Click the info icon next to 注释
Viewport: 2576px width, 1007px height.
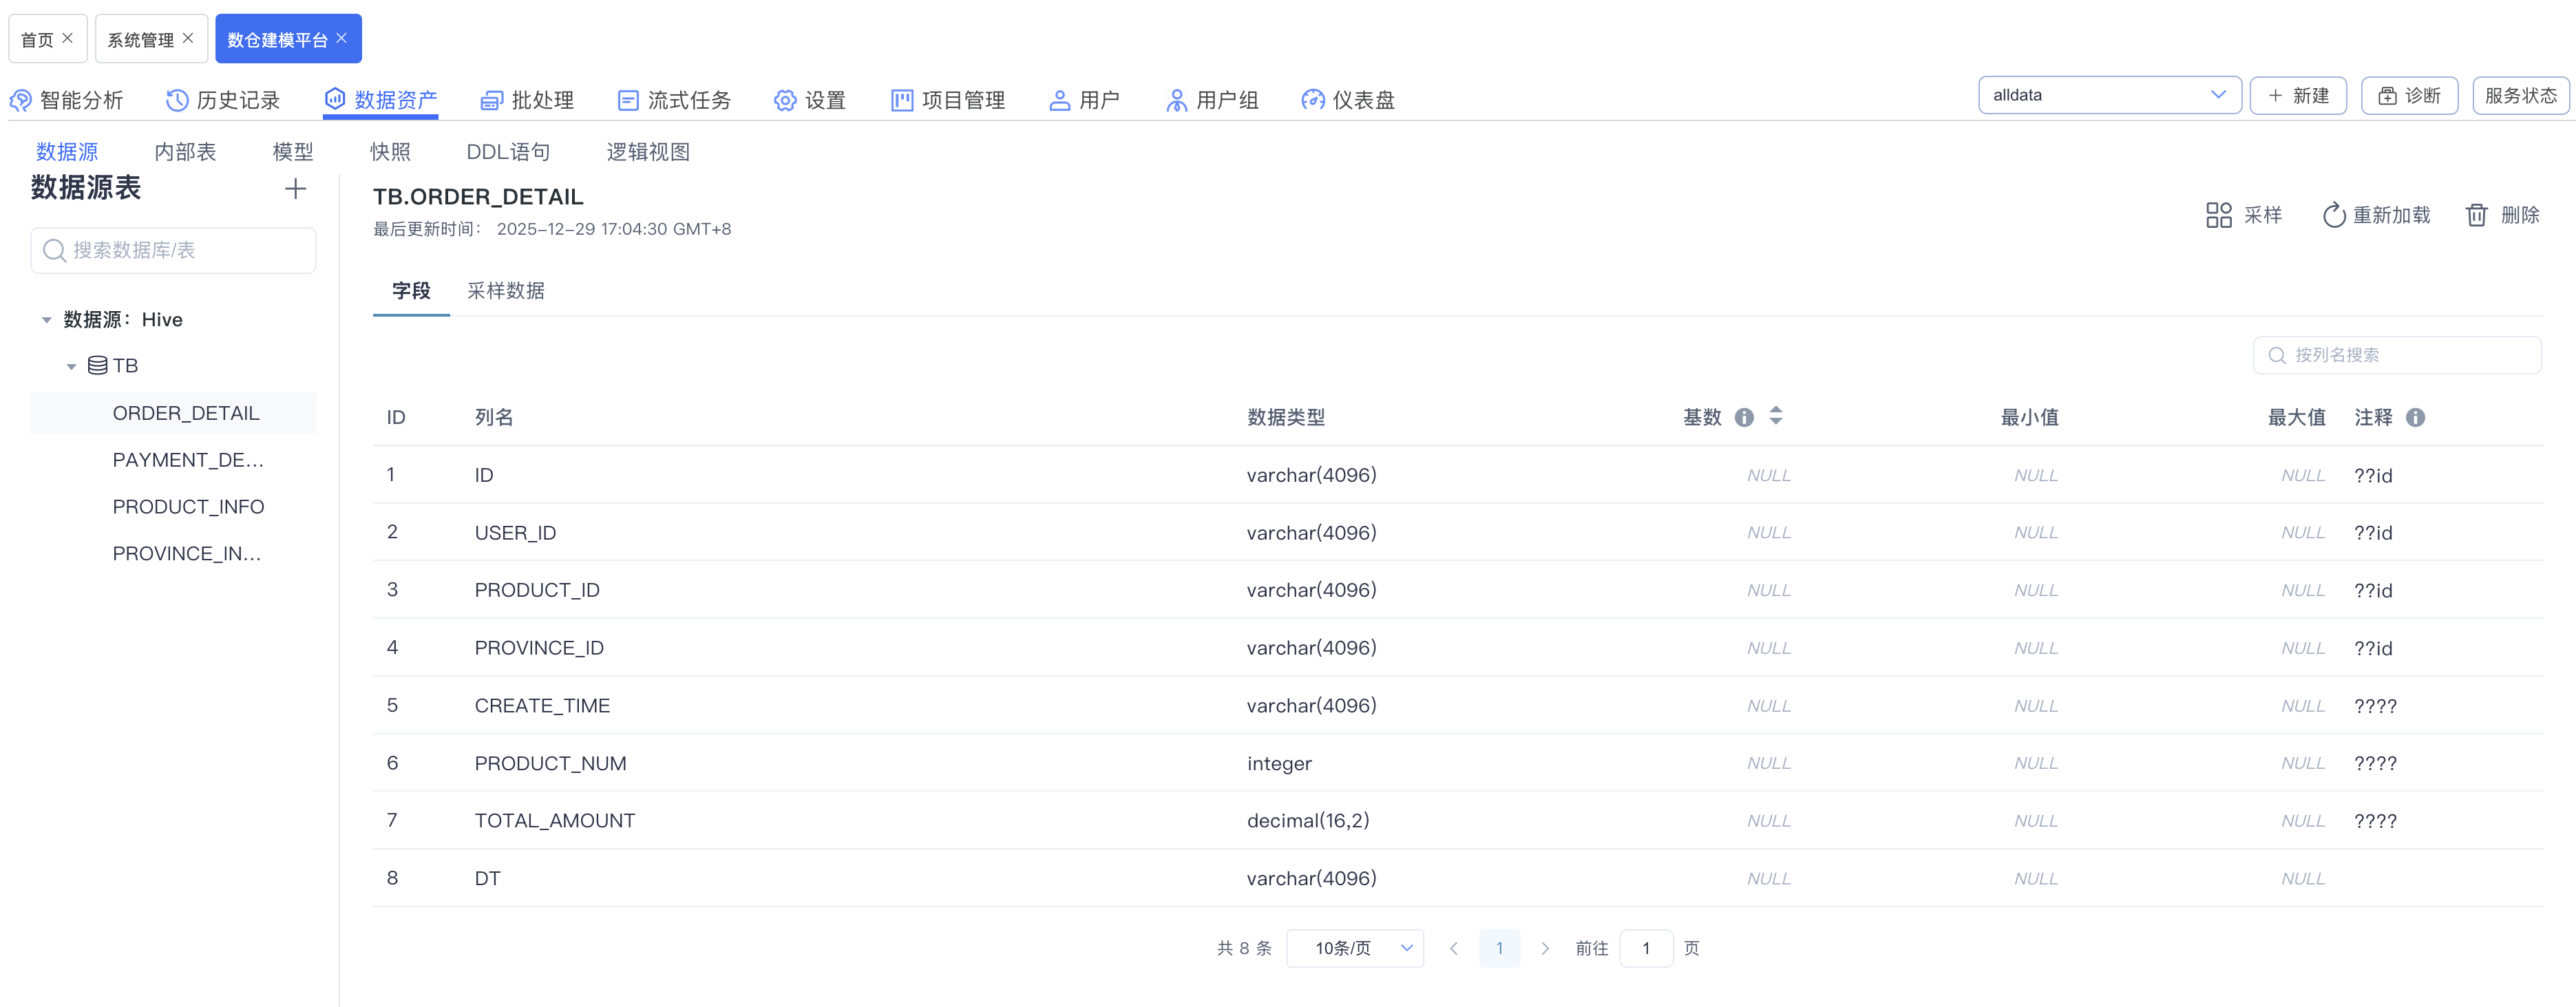[2415, 418]
